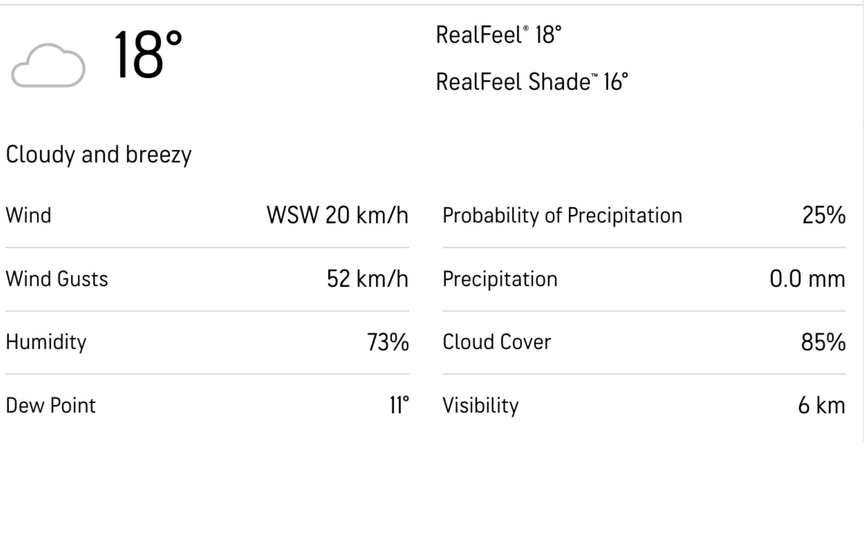Click the 25% precipitation probability value
864x540 pixels.
(823, 215)
